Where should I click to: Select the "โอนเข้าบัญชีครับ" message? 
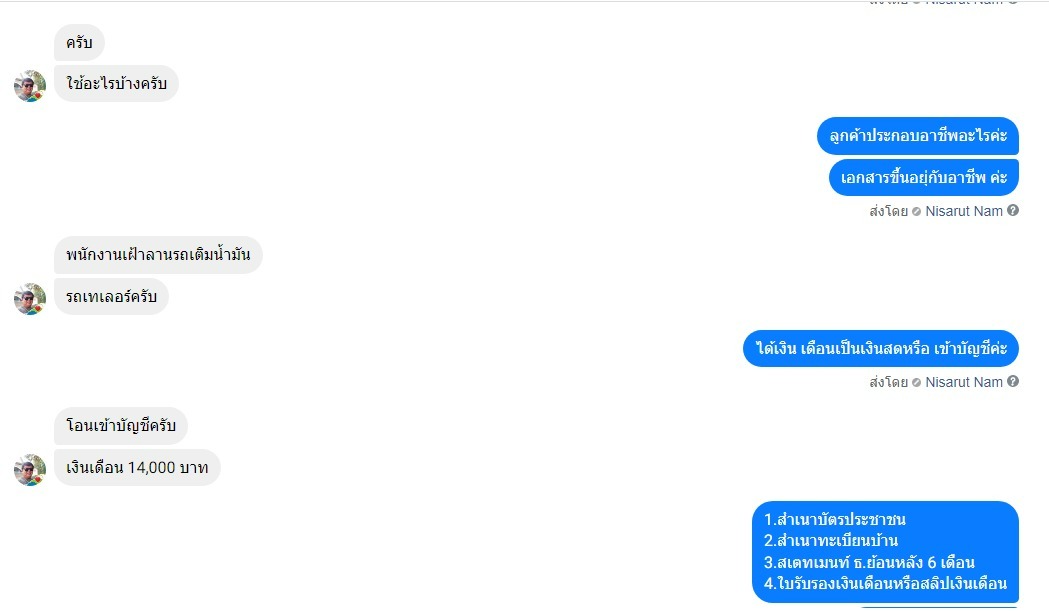tap(120, 426)
